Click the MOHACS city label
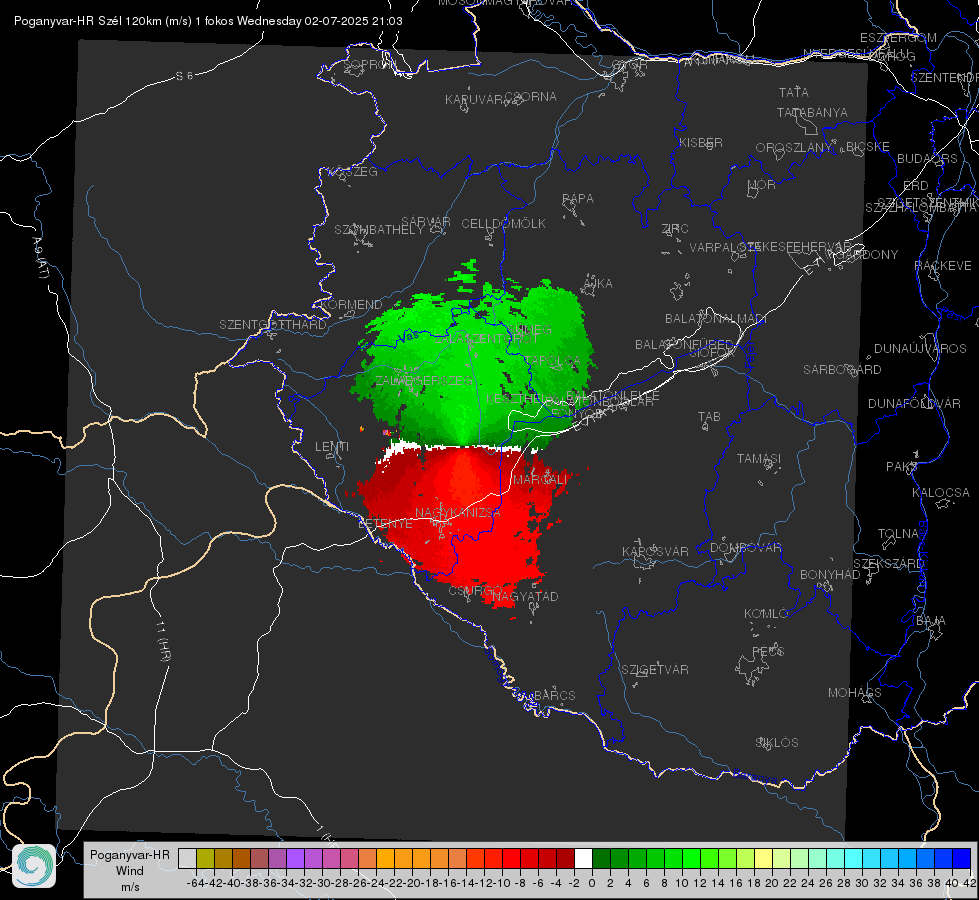The width and height of the screenshot is (979, 900). pos(855,693)
